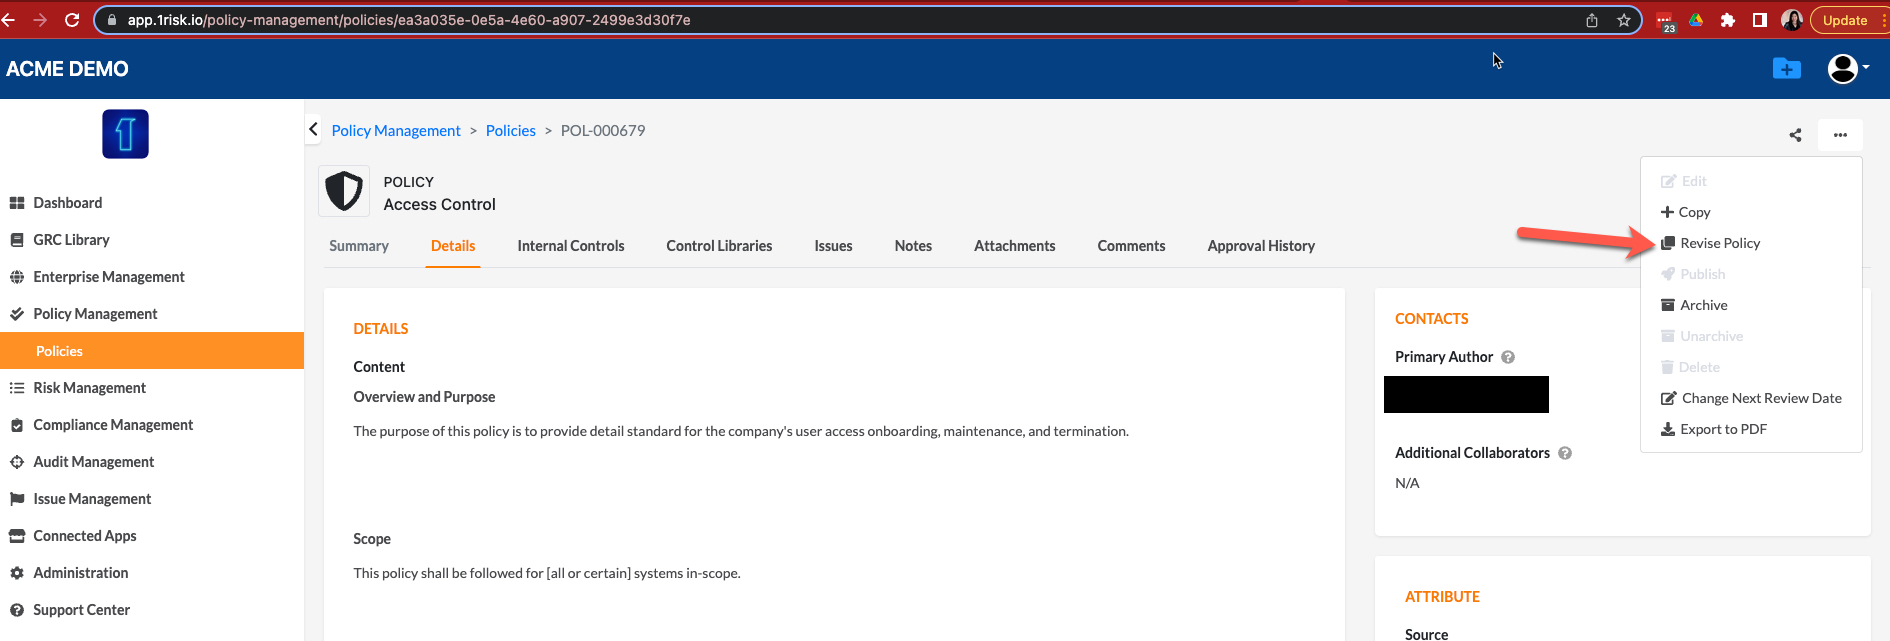Click the browser share page icon

(x=1592, y=20)
